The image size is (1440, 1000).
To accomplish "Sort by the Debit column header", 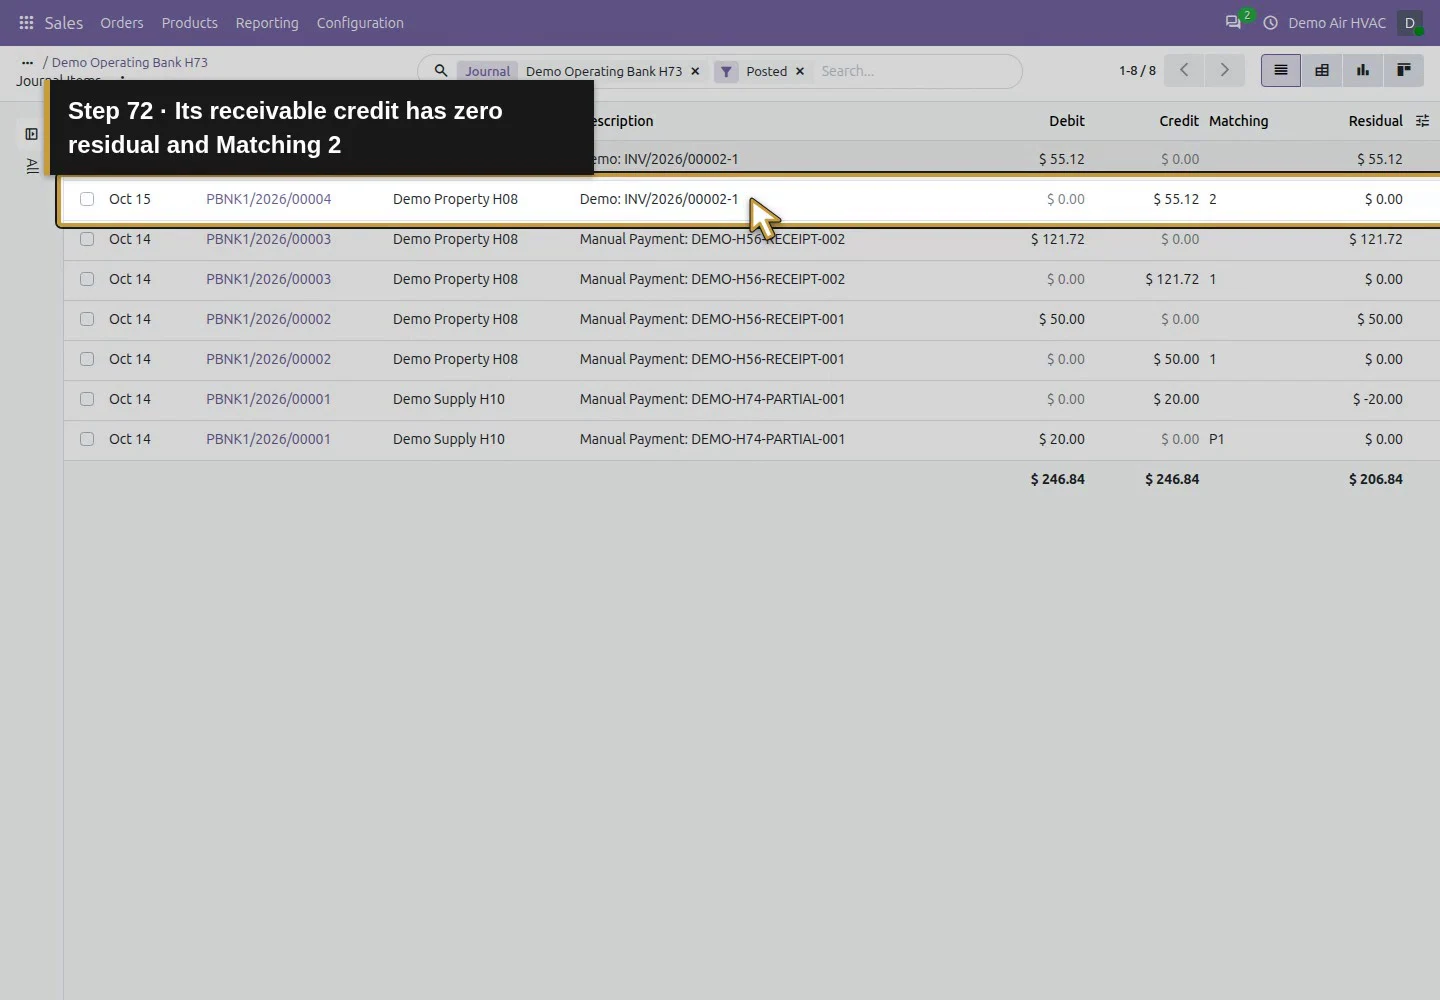I will [x=1067, y=121].
